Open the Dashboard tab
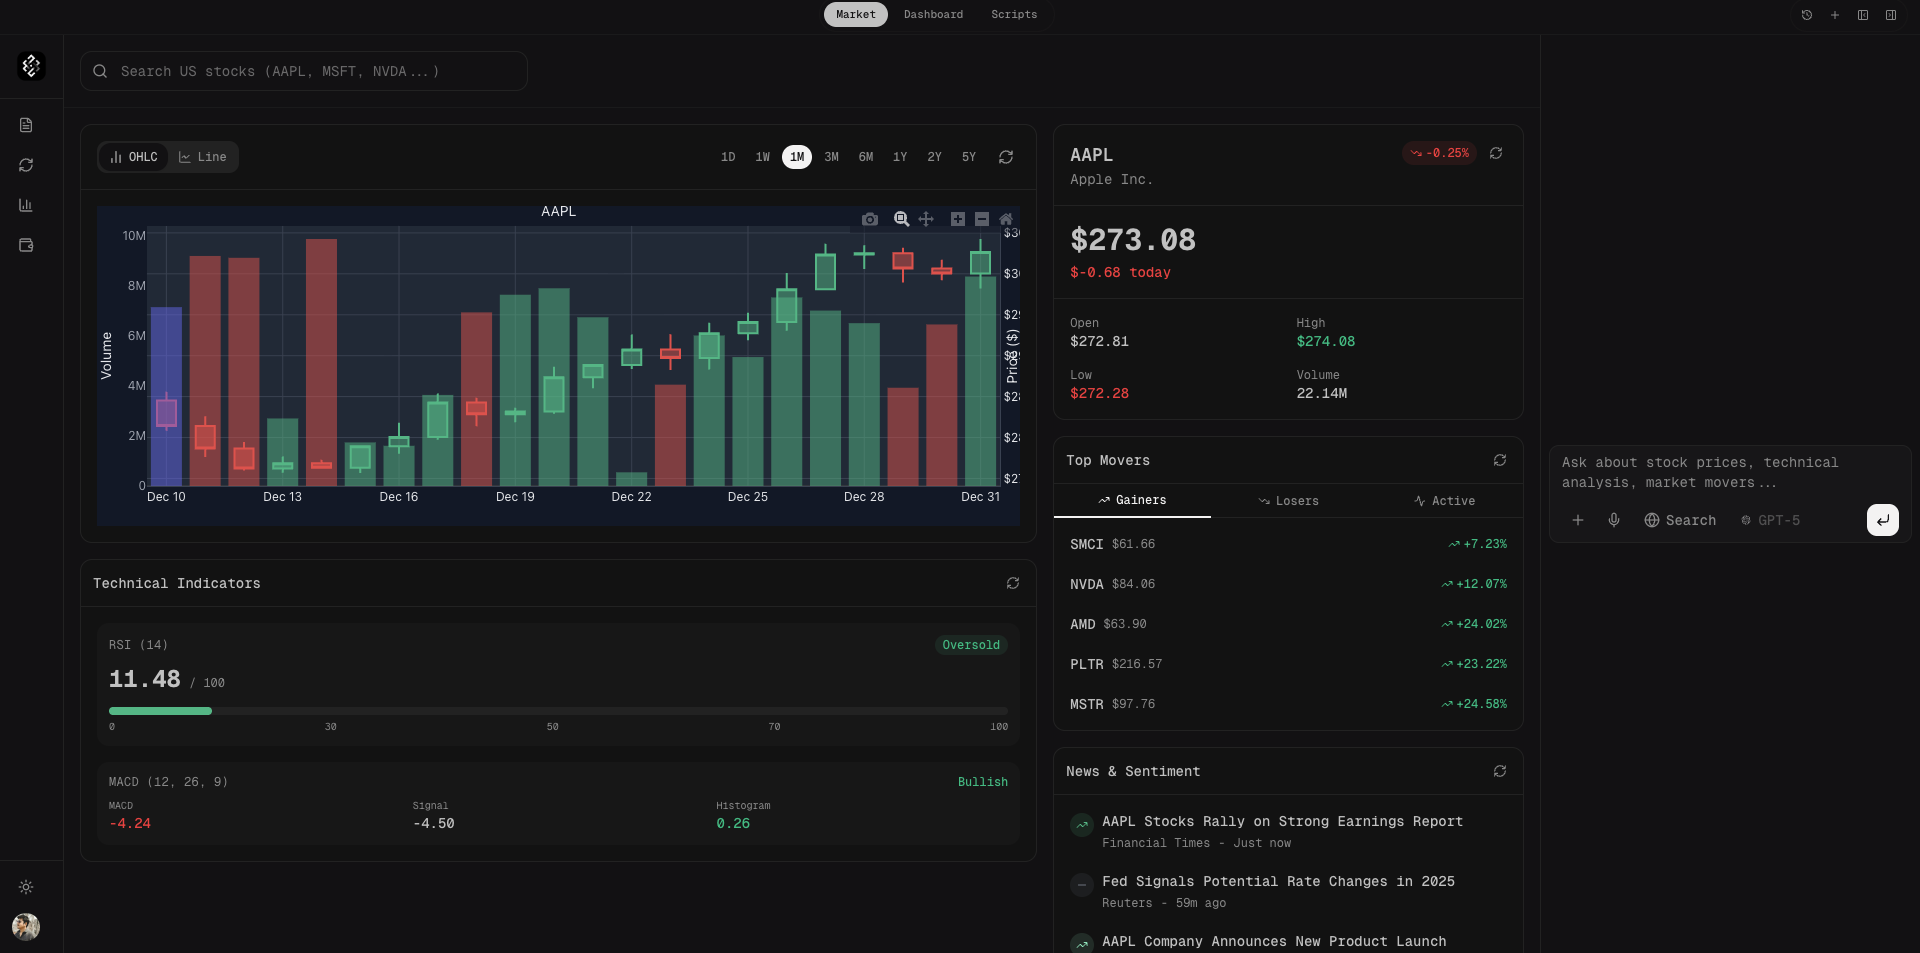The height and width of the screenshot is (953, 1920). [x=933, y=15]
